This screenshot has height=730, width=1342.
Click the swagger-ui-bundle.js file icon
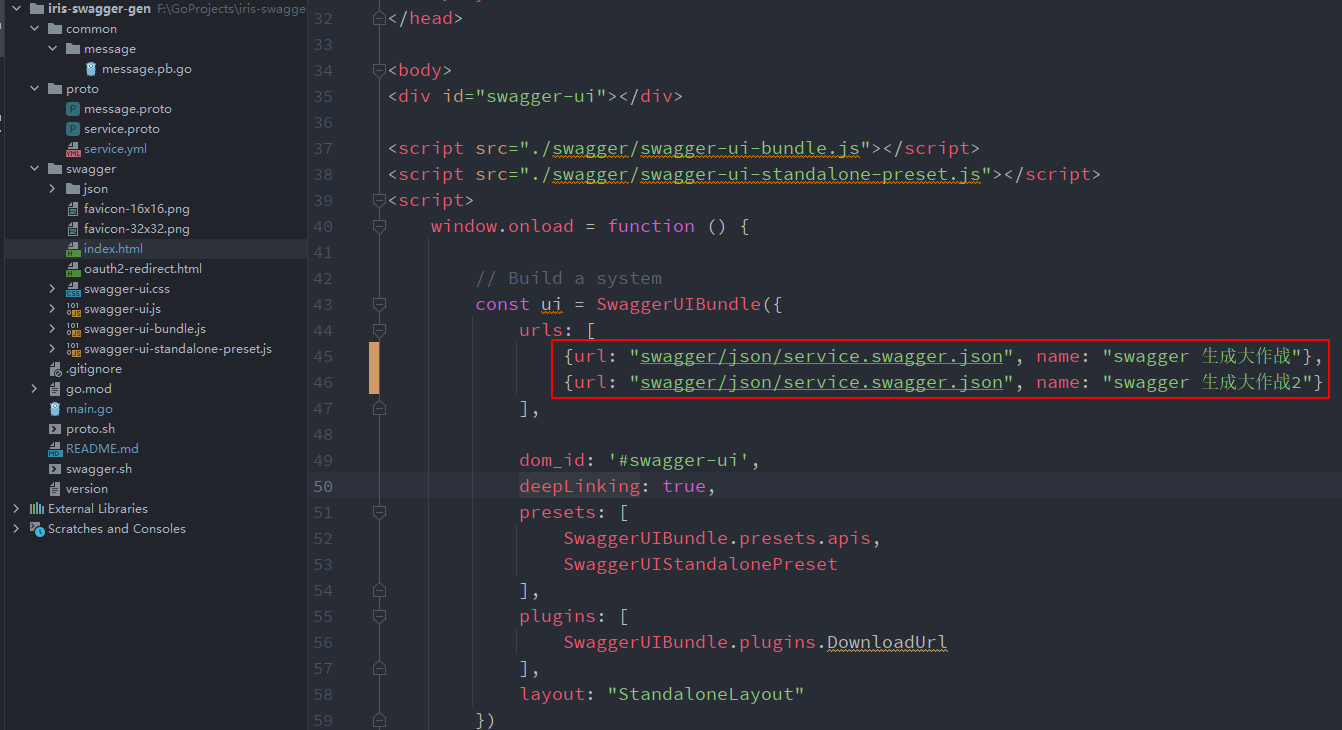pos(73,329)
